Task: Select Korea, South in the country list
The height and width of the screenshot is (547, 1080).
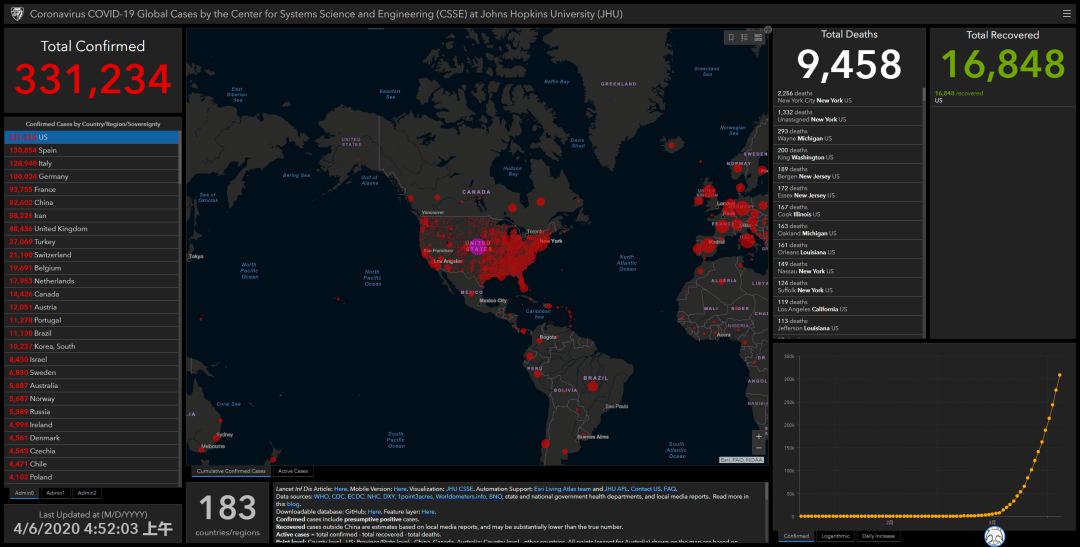Action: click(92, 347)
